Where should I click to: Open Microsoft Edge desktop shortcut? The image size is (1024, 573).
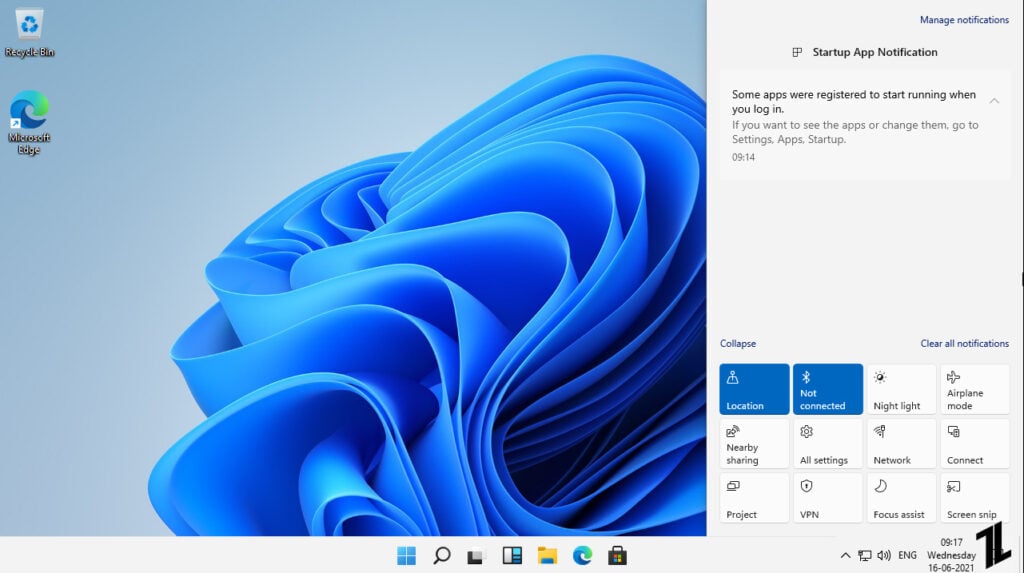click(x=29, y=123)
